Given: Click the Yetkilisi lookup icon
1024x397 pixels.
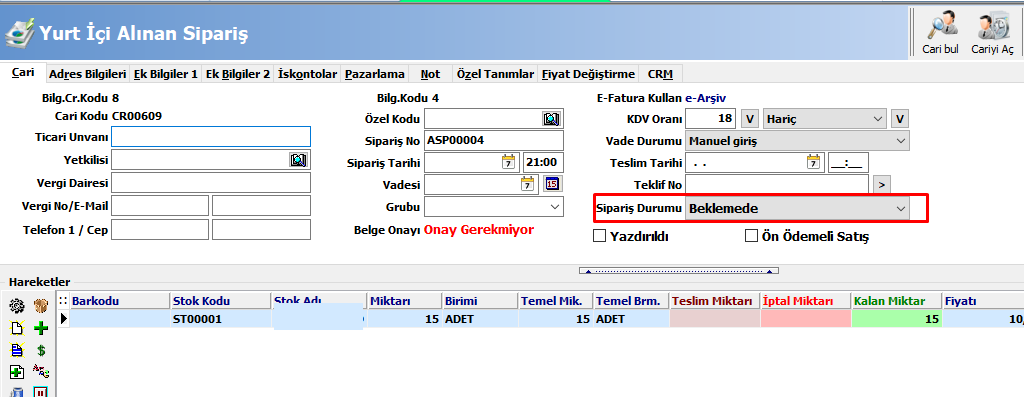Looking at the screenshot, I should click(298, 160).
